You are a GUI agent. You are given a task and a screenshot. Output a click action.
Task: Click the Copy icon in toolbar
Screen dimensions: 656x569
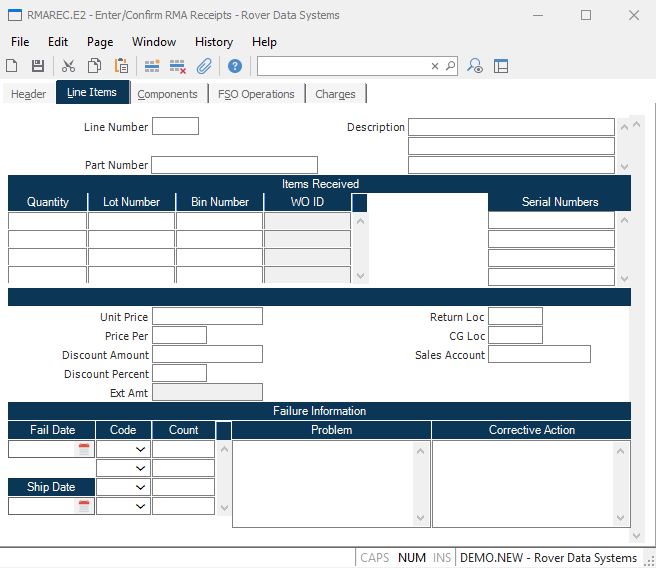(94, 66)
